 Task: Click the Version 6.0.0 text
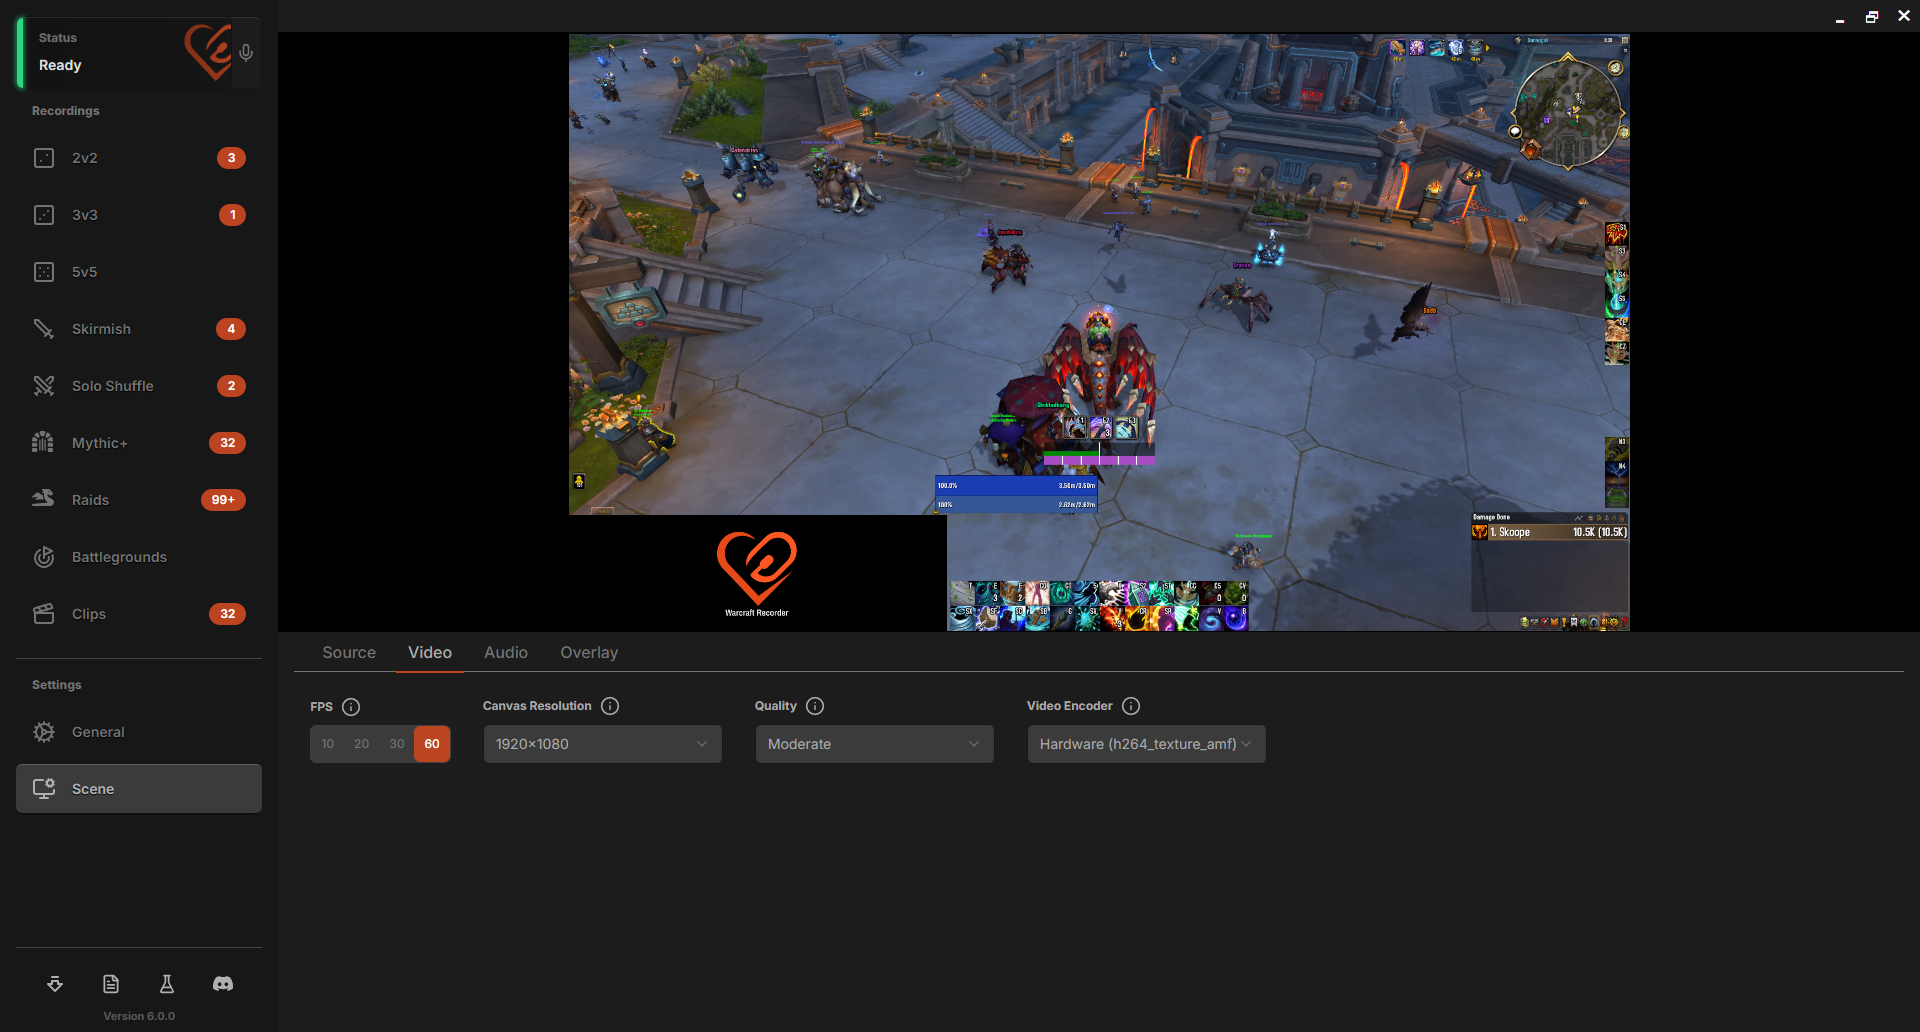click(139, 1016)
